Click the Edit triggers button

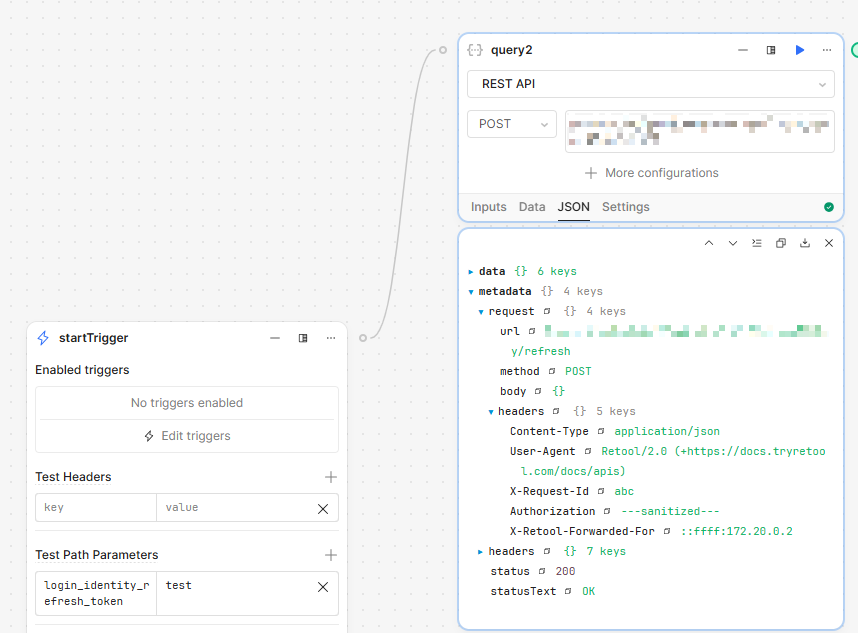click(187, 436)
